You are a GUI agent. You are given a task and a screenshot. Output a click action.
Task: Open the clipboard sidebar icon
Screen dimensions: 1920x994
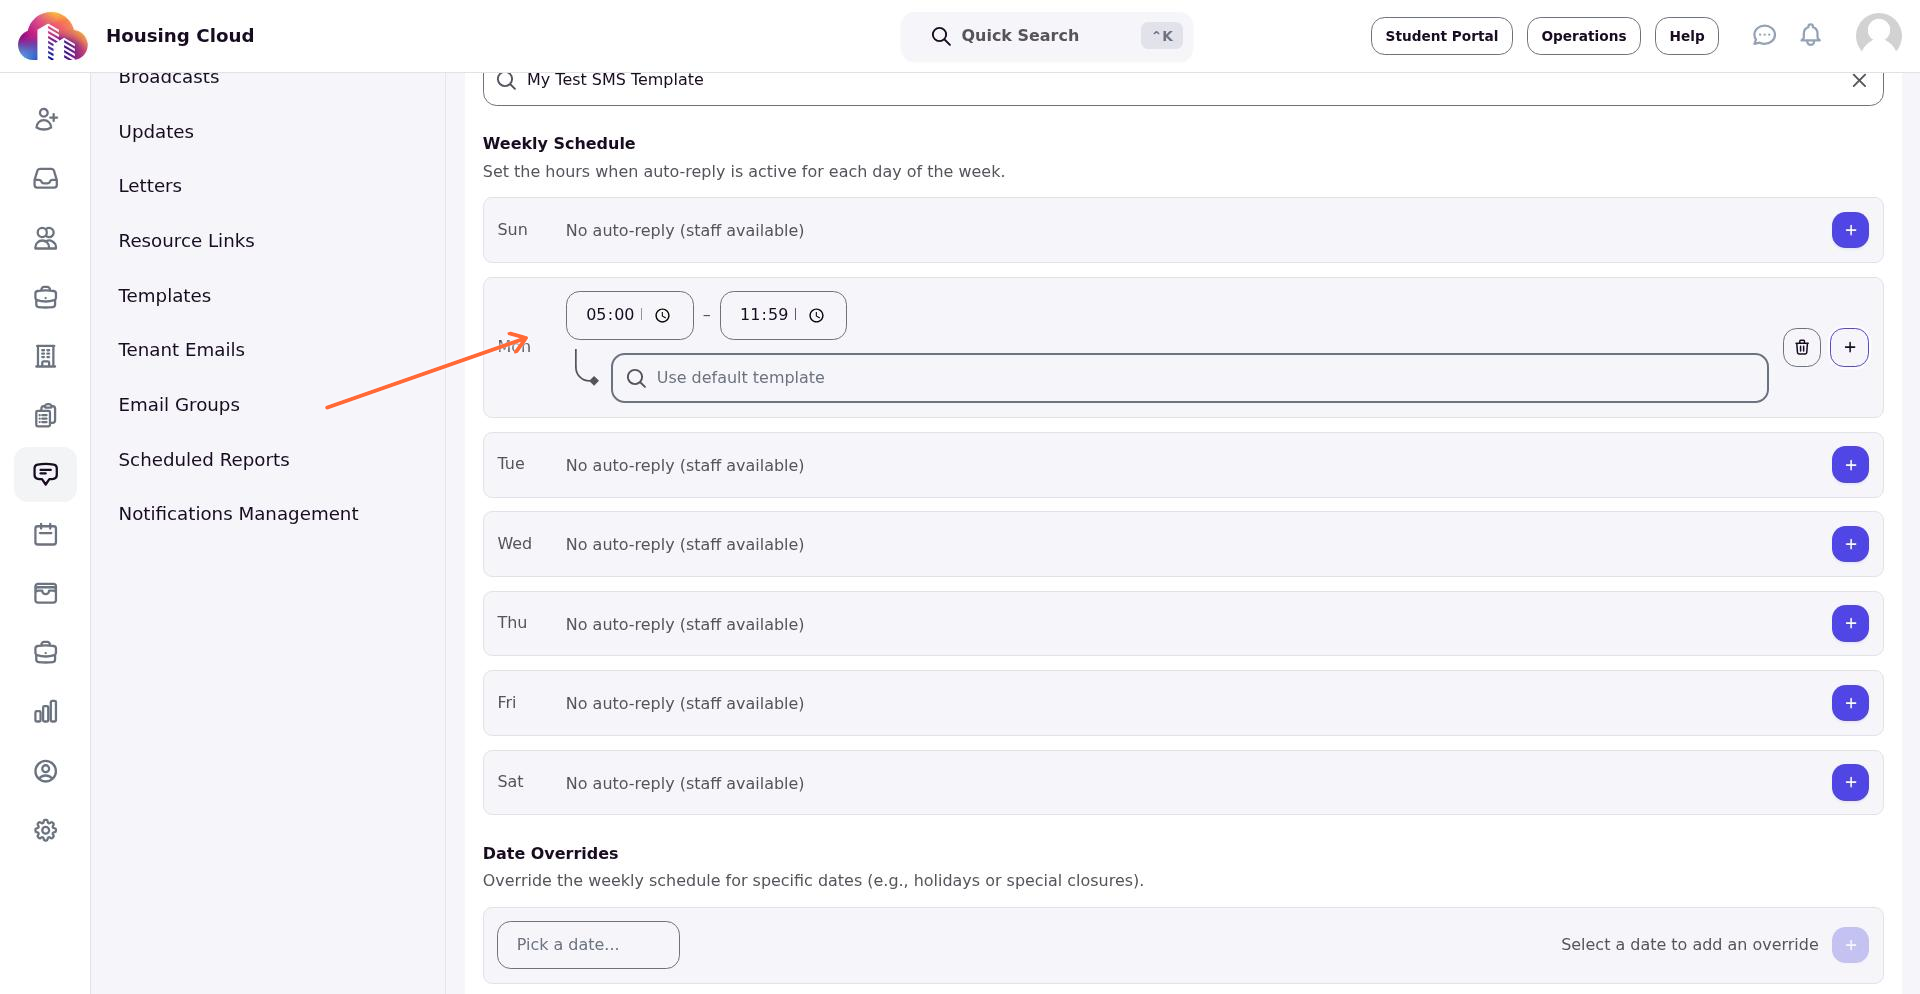coord(46,415)
